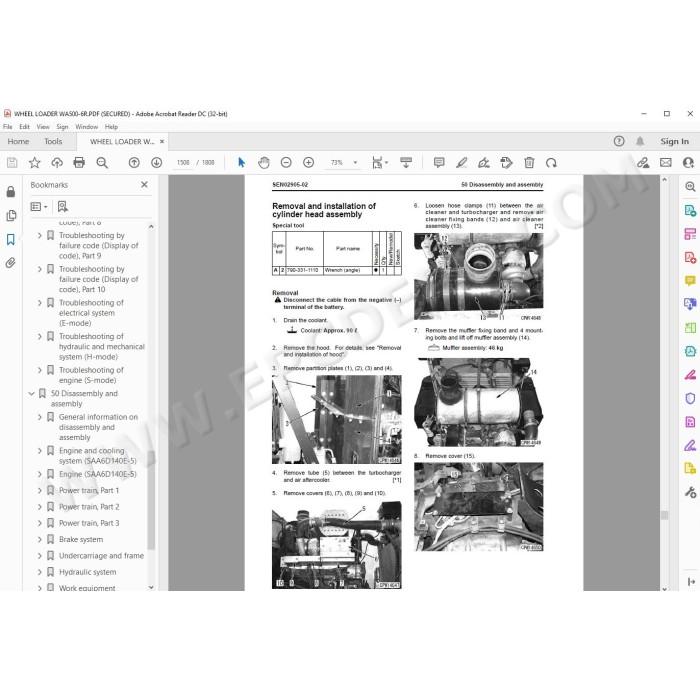700x700 pixels.
Task: Open Undercarriage and frame bookmark
Action: click(101, 556)
